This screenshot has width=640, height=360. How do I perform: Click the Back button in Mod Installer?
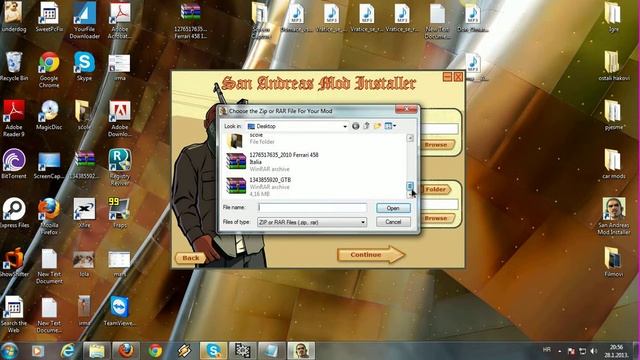tap(191, 258)
